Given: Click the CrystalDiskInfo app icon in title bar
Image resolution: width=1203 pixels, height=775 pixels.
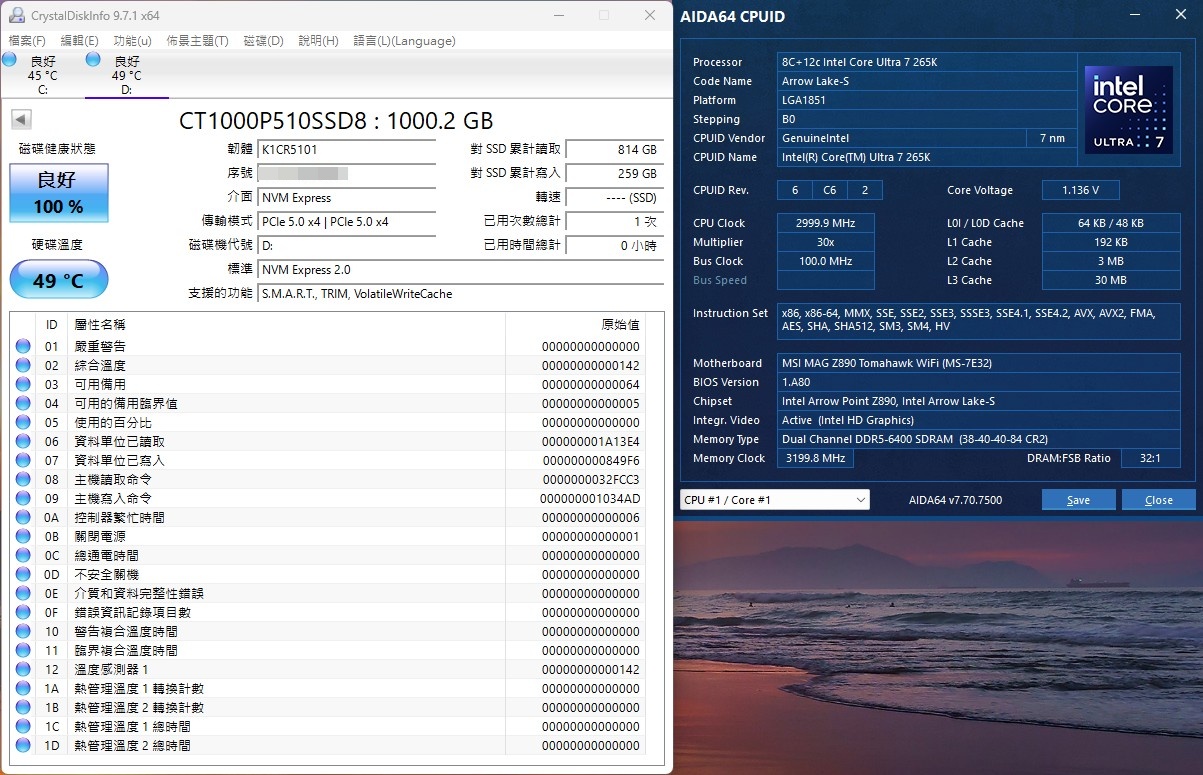Looking at the screenshot, I should coord(17,16).
